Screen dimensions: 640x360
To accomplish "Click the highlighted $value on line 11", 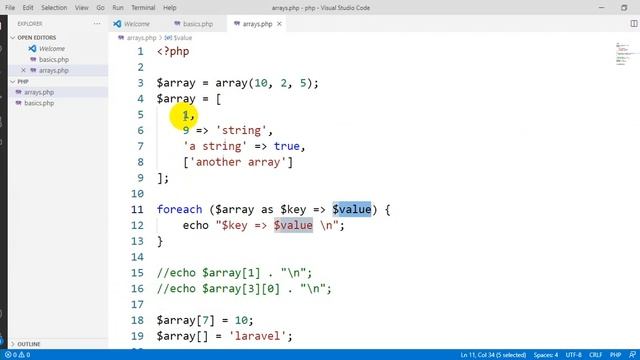I will click(351, 209).
